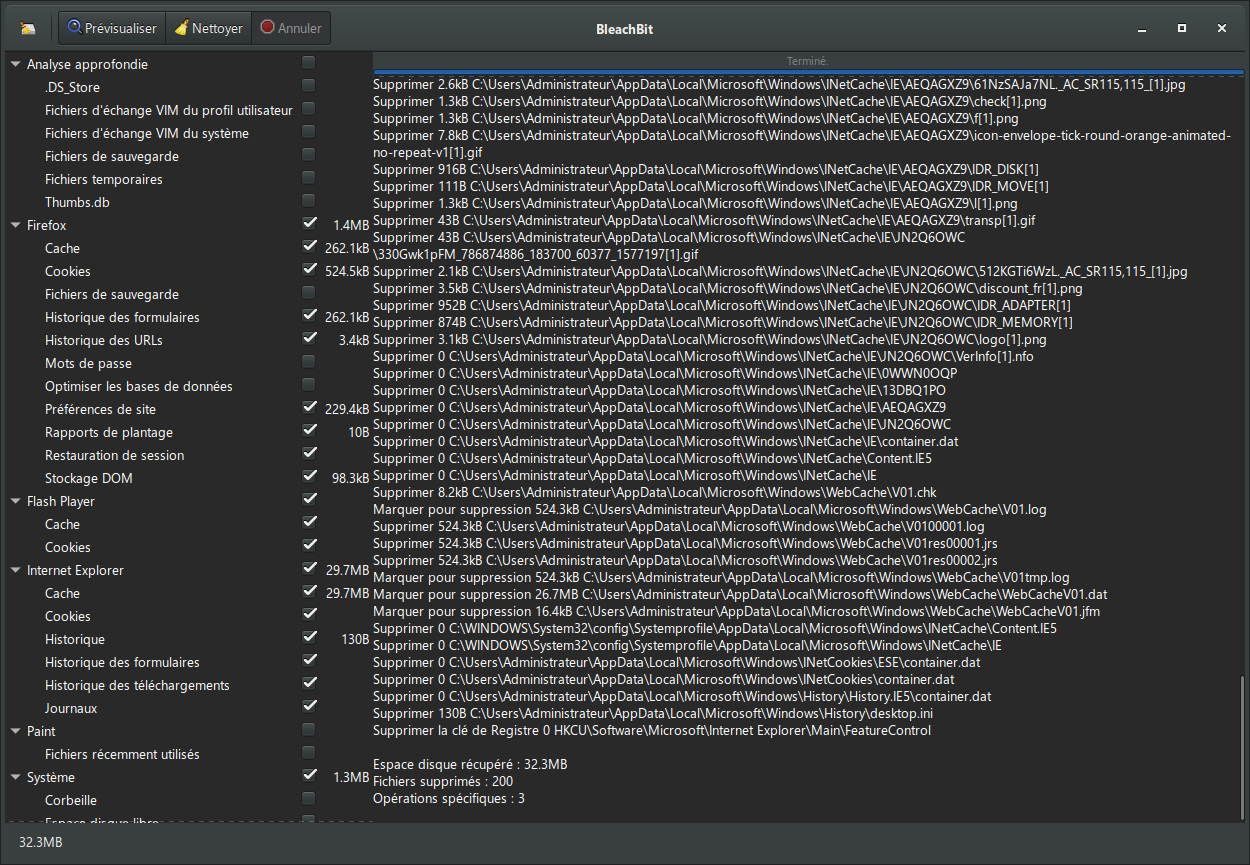
Task: Select Restauration de session row
Action: pos(187,455)
